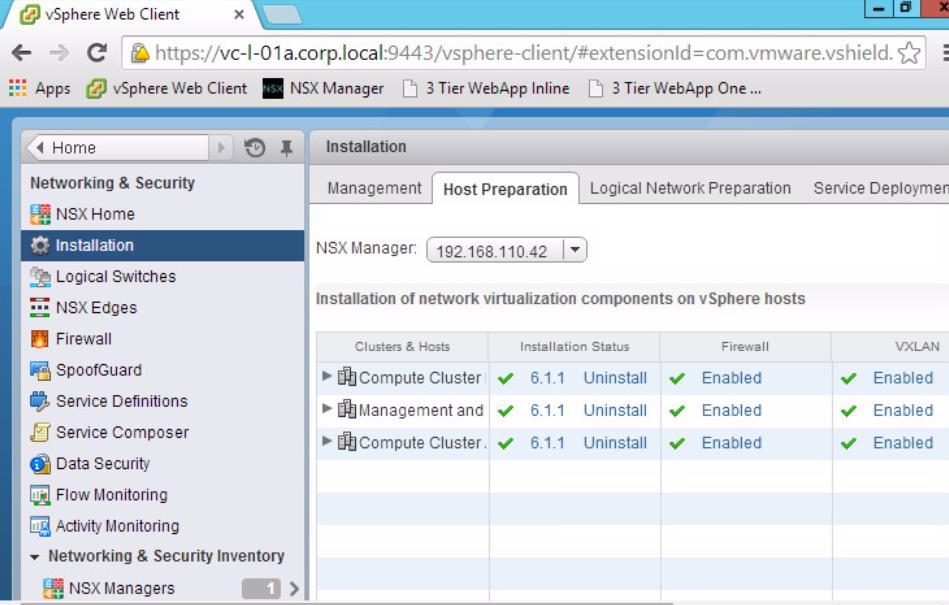
Task: Click the certificate warning lock icon
Action: pos(140,53)
